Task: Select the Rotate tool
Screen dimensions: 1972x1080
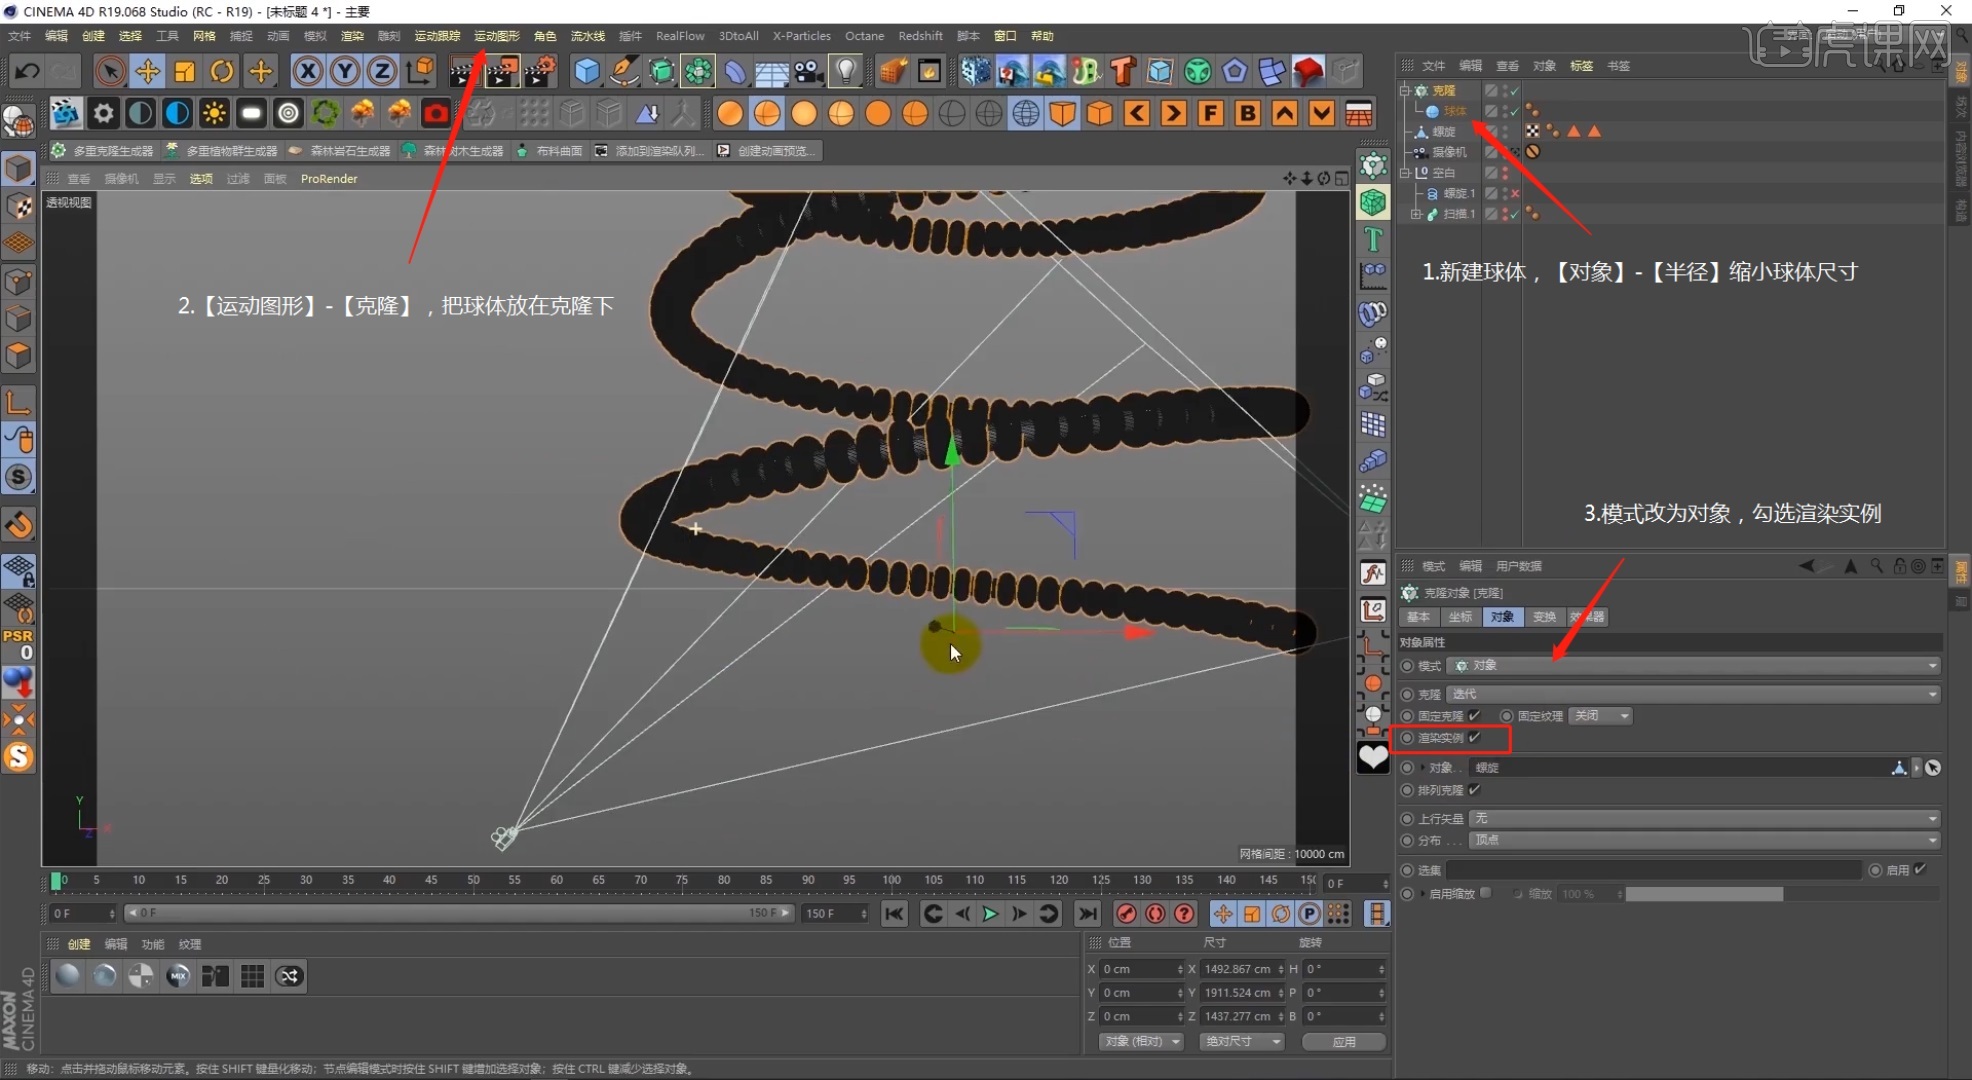Action: [222, 71]
